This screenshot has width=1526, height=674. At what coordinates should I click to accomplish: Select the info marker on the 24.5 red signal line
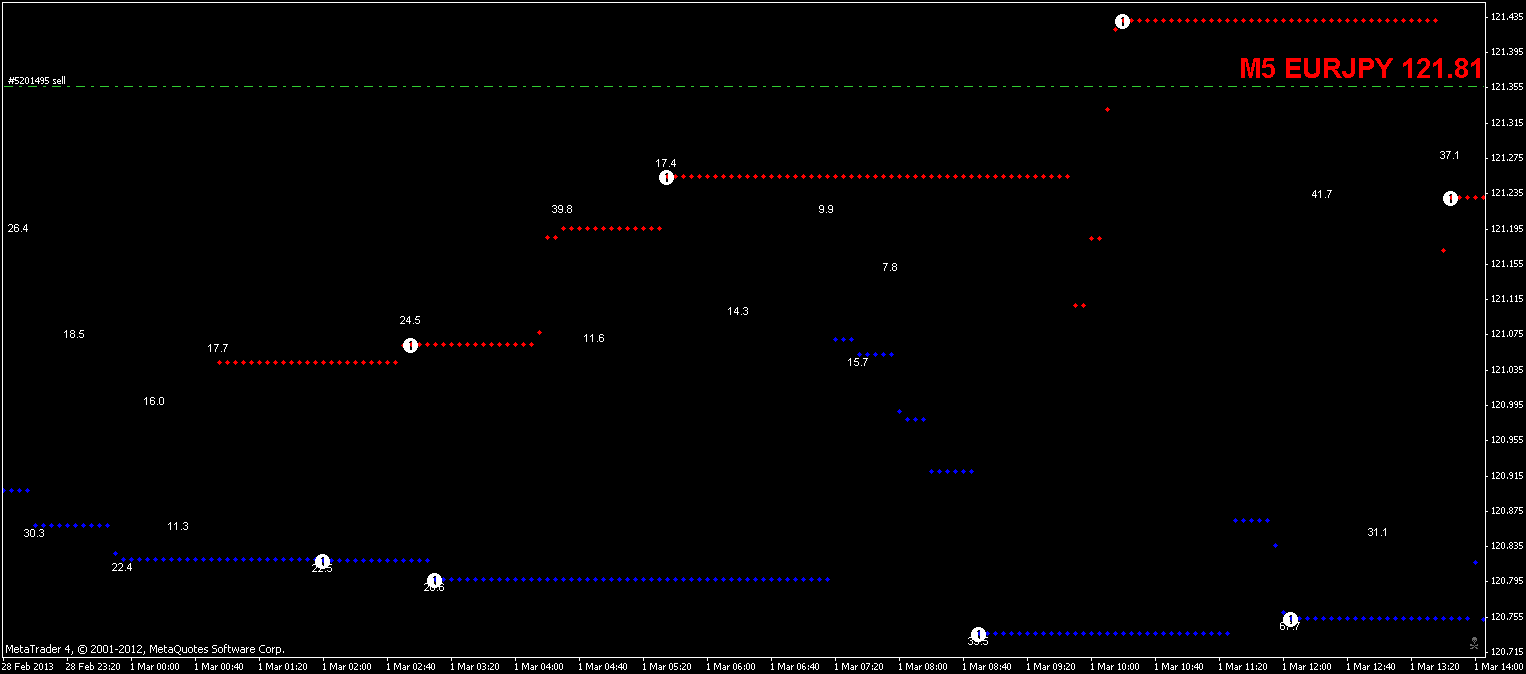(x=410, y=345)
